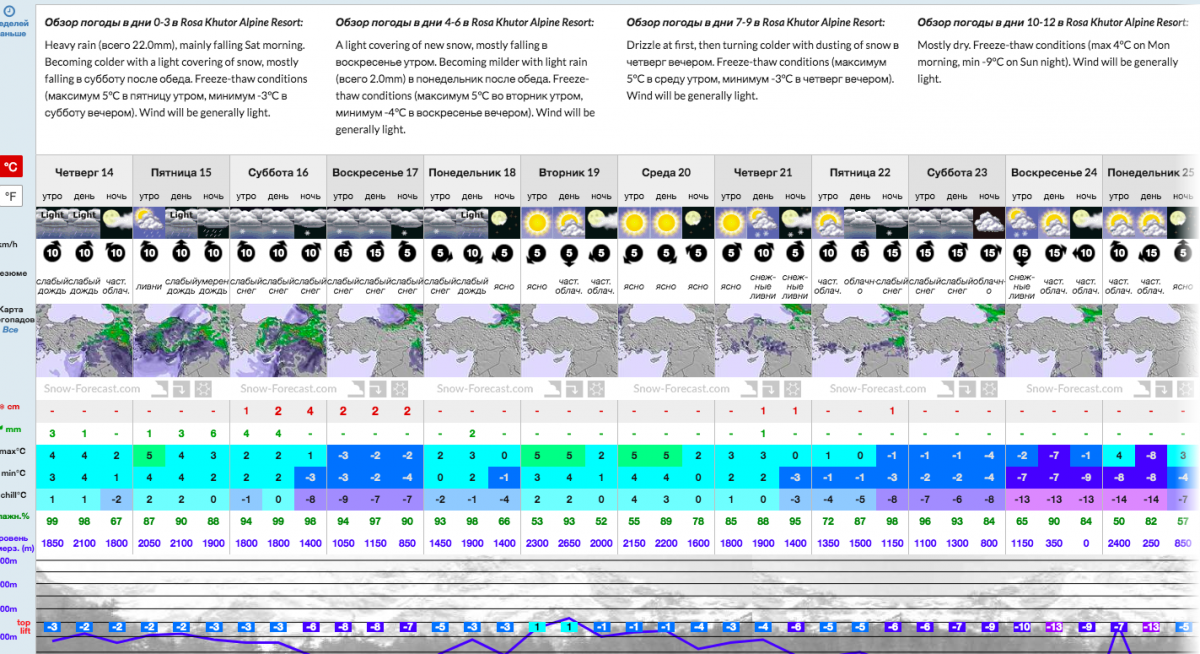Click snowfall value 4 on Saturday night

click(310, 411)
